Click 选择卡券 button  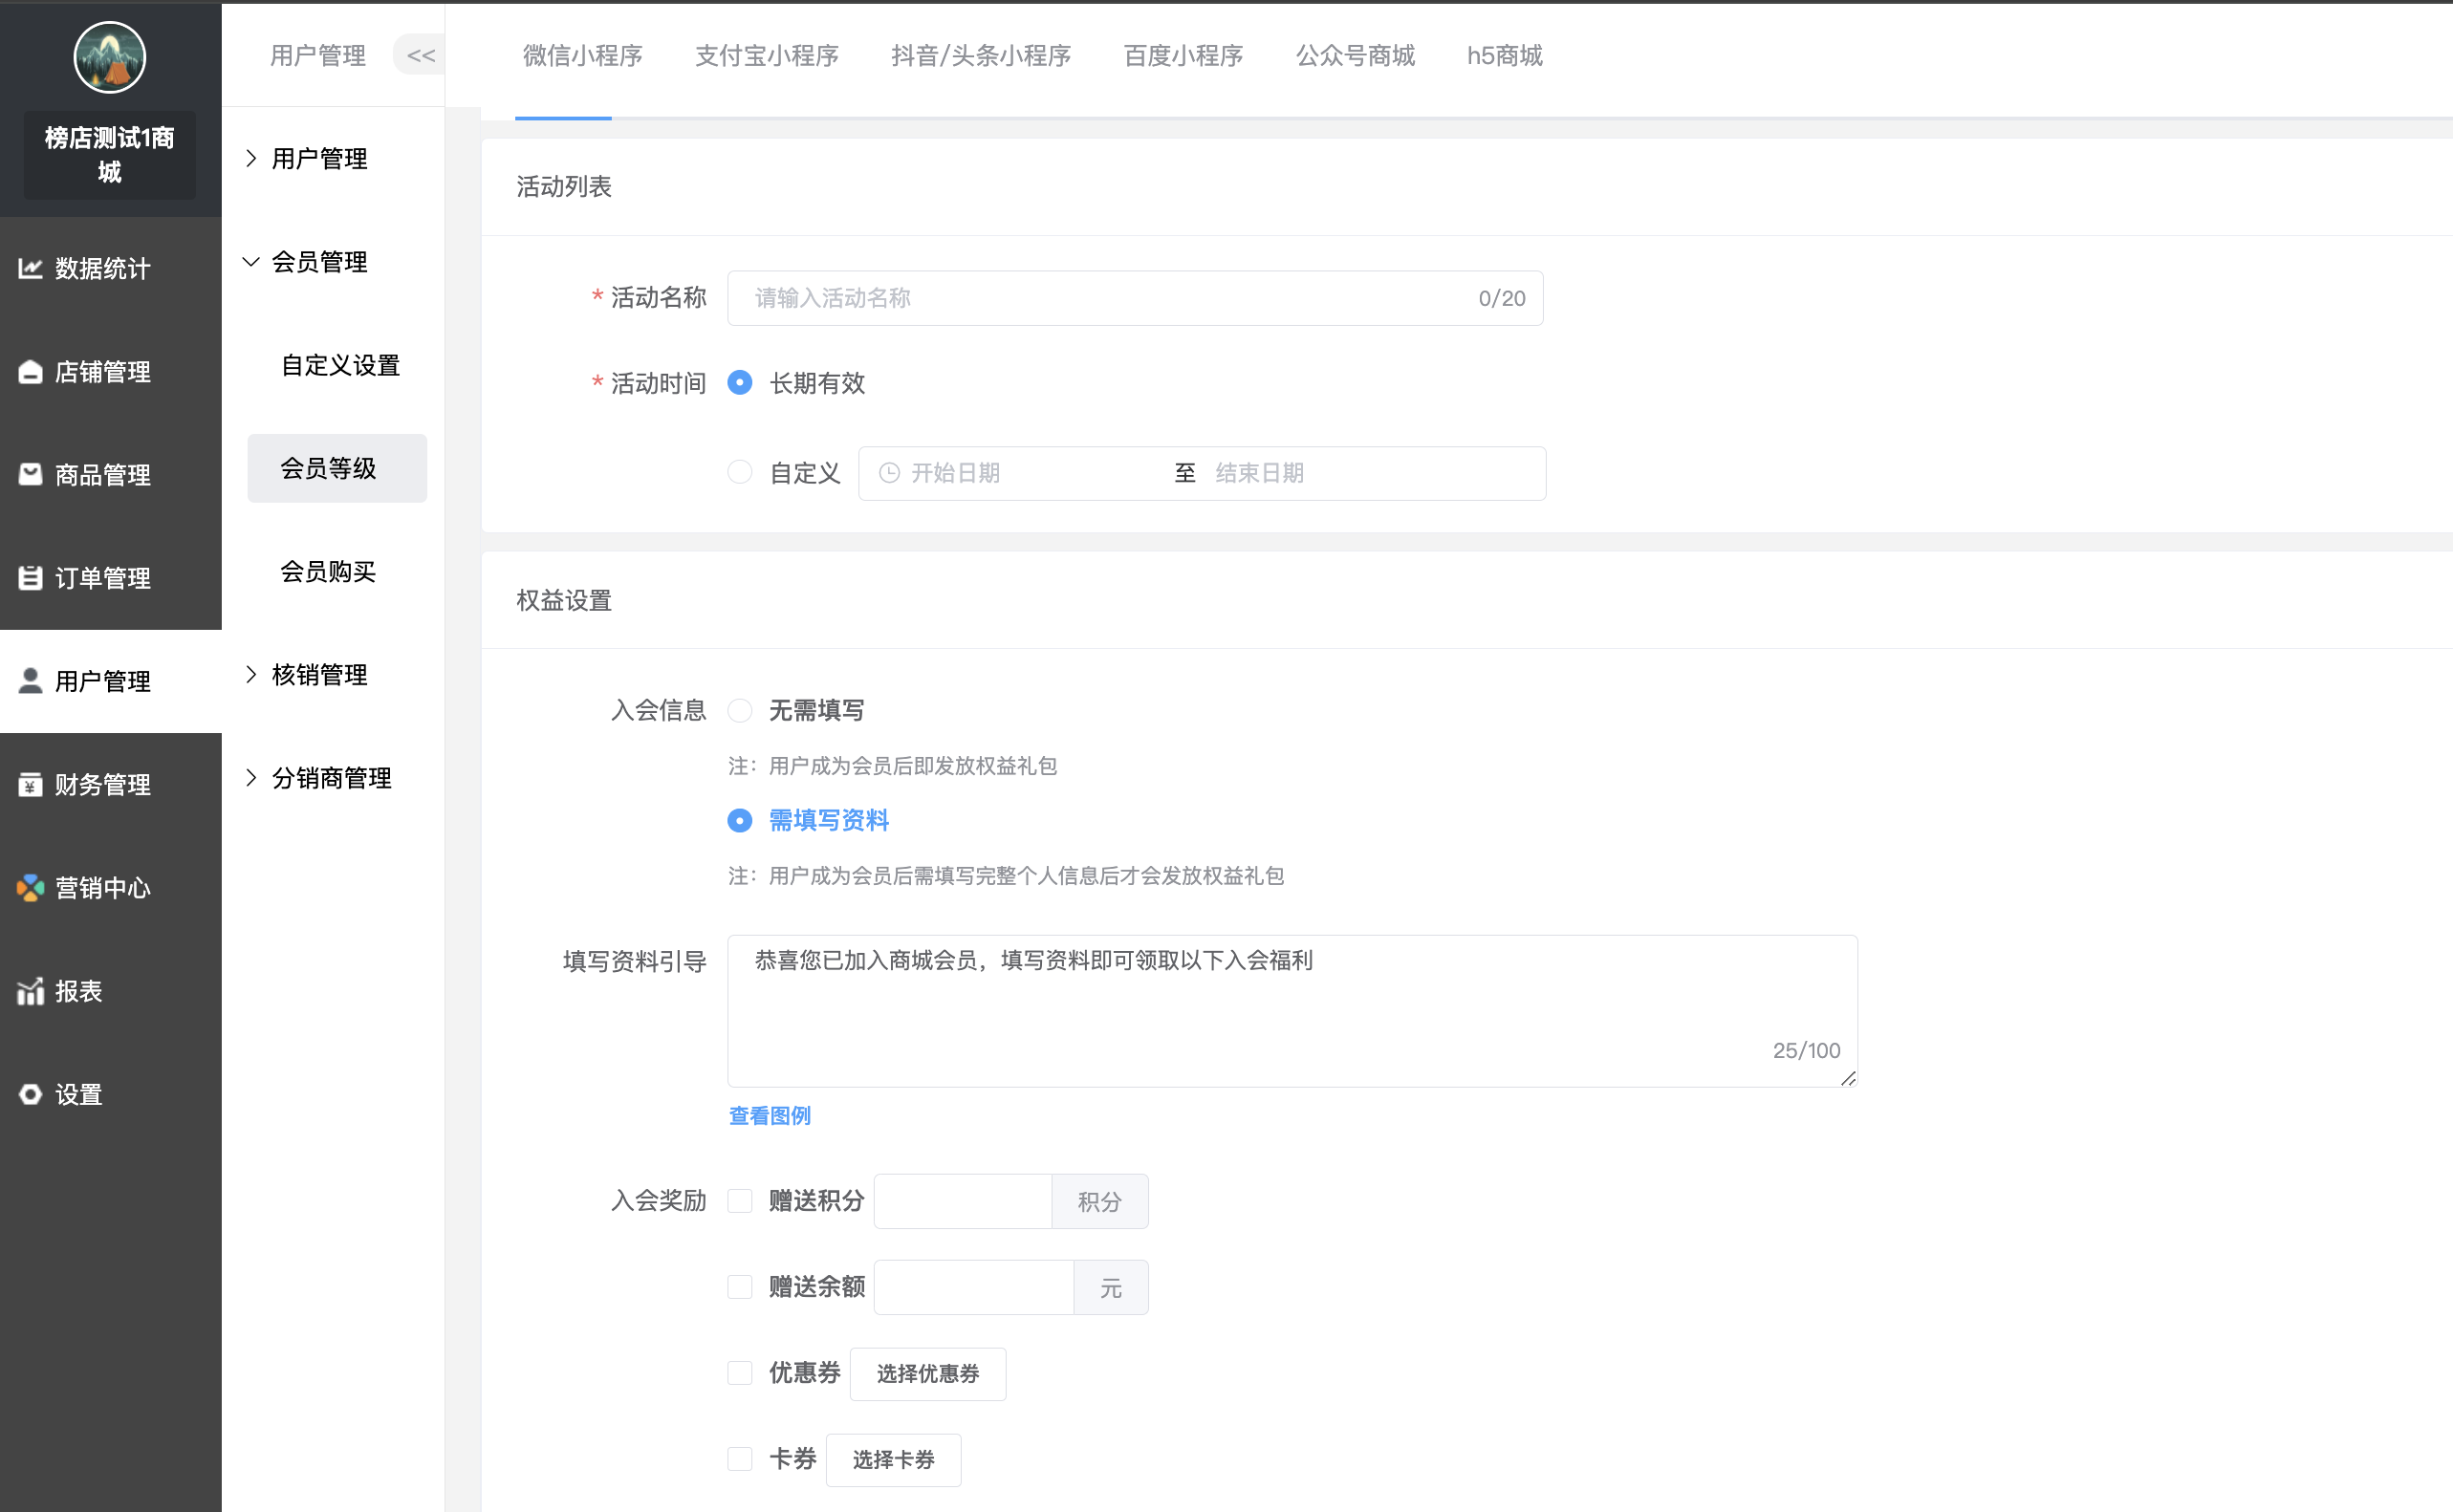click(x=893, y=1459)
